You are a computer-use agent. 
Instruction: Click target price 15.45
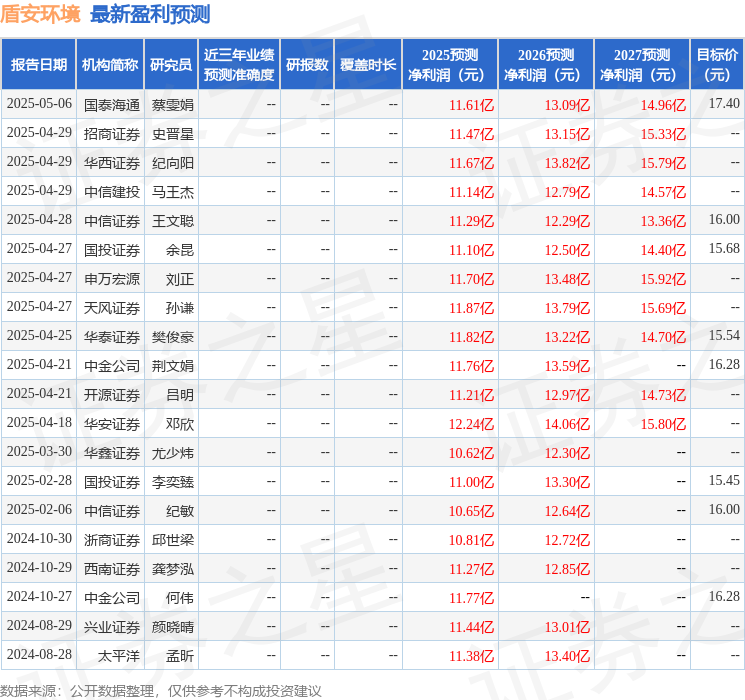coord(724,480)
